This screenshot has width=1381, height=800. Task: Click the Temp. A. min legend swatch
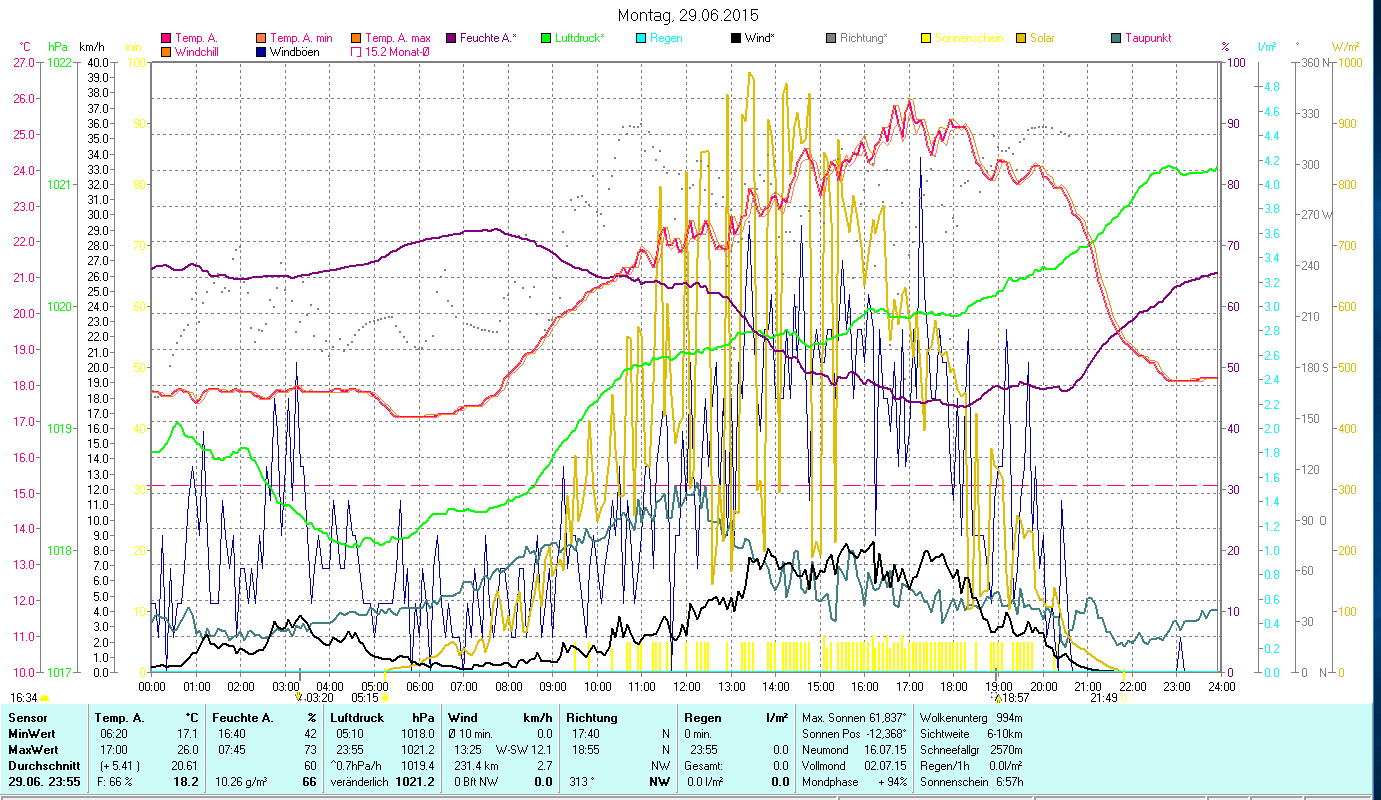[x=261, y=38]
